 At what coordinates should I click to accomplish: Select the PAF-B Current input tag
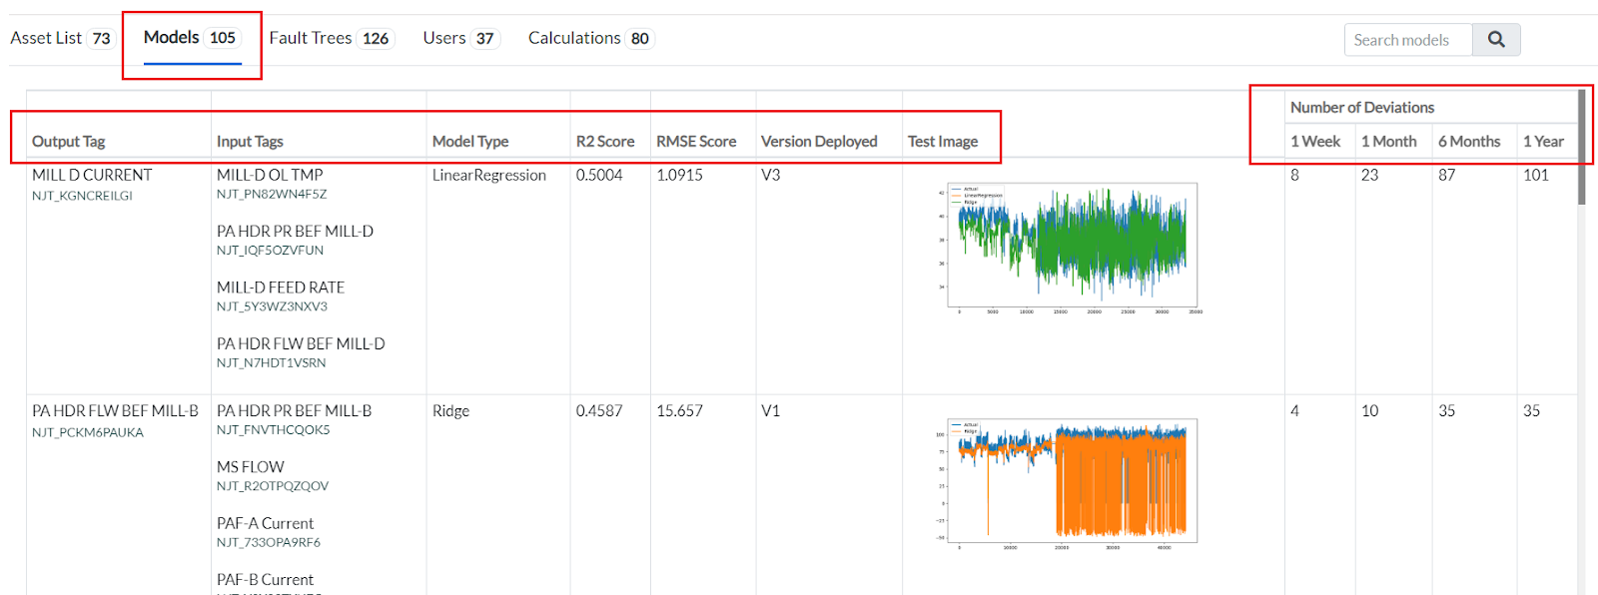[265, 579]
